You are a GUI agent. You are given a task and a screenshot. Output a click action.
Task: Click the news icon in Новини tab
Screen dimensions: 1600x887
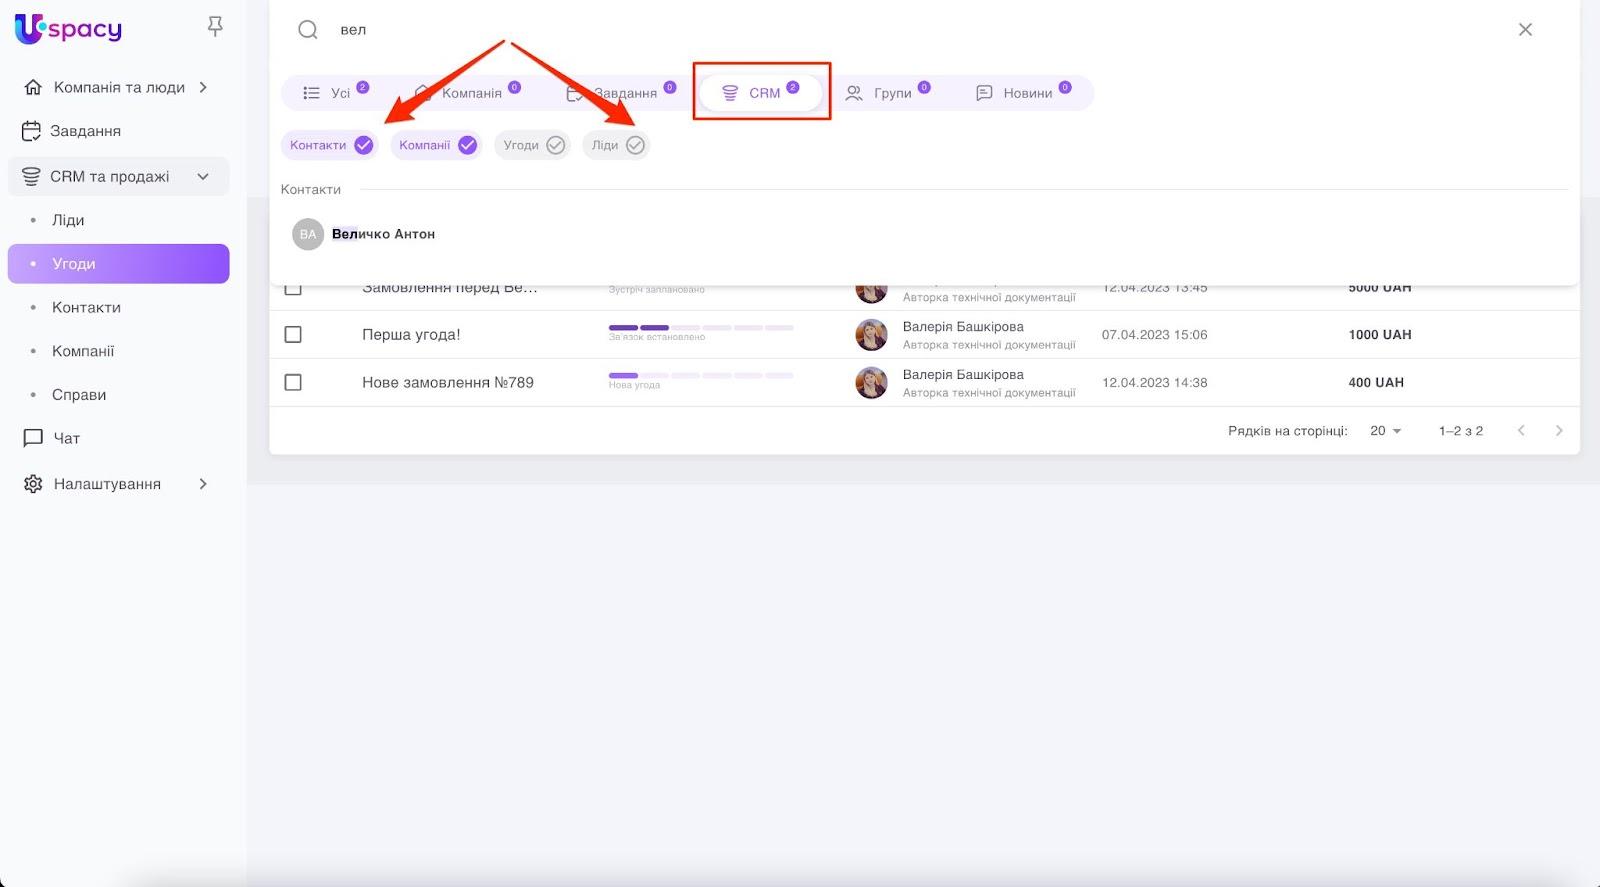(984, 93)
